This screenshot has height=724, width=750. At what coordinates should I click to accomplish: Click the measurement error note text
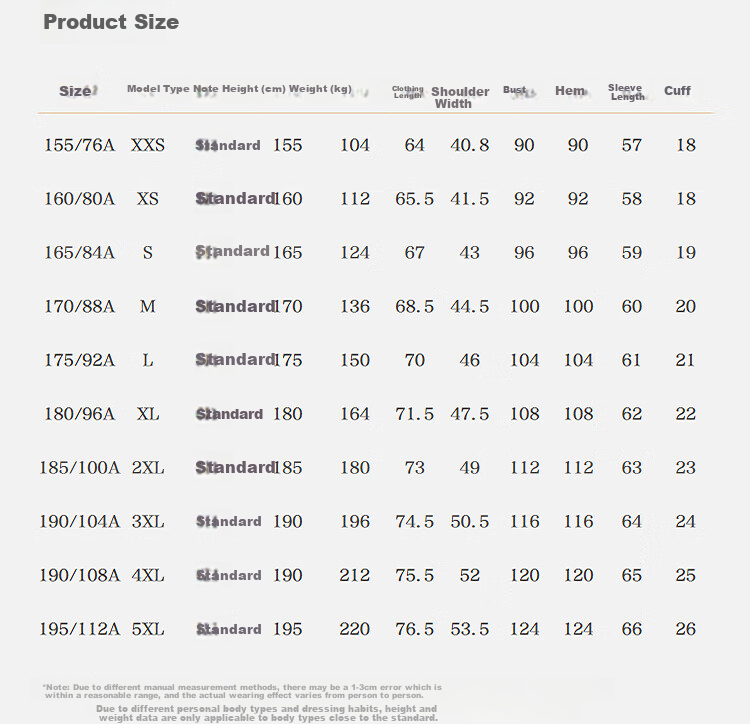tap(242, 691)
